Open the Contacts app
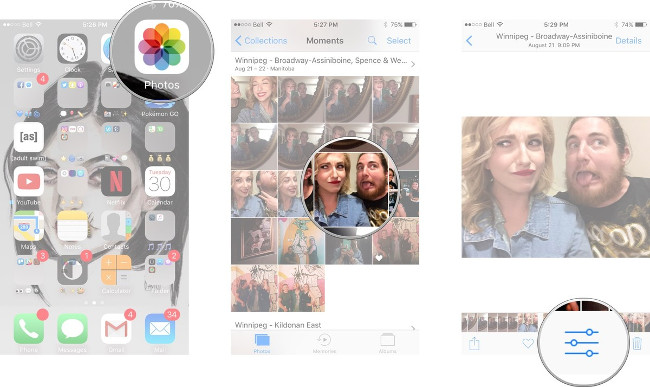 [x=116, y=225]
